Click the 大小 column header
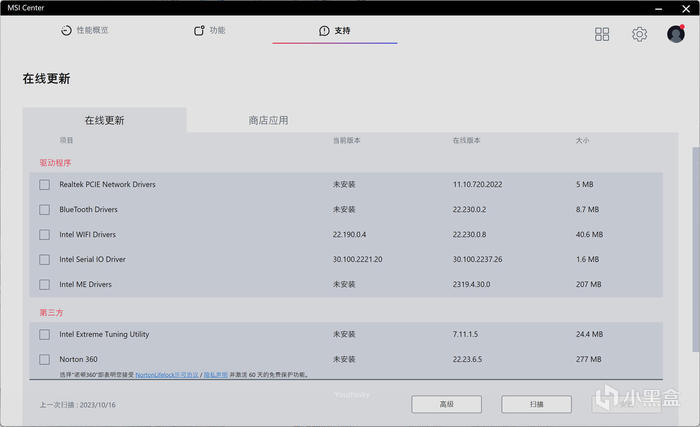Viewport: 700px width, 427px height. click(x=582, y=141)
